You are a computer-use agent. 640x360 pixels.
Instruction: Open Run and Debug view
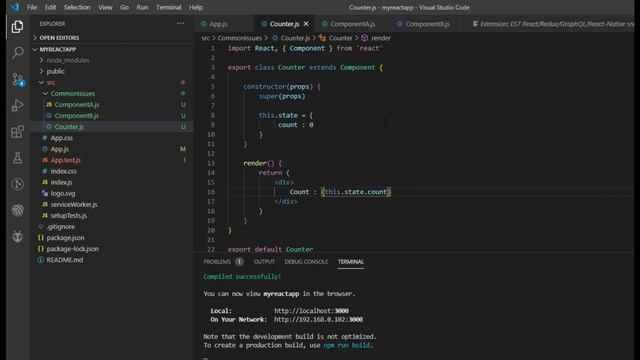pos(17,105)
